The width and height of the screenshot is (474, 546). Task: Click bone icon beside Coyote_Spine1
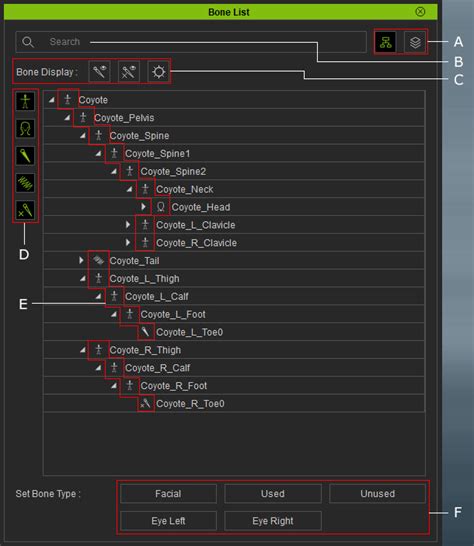114,153
